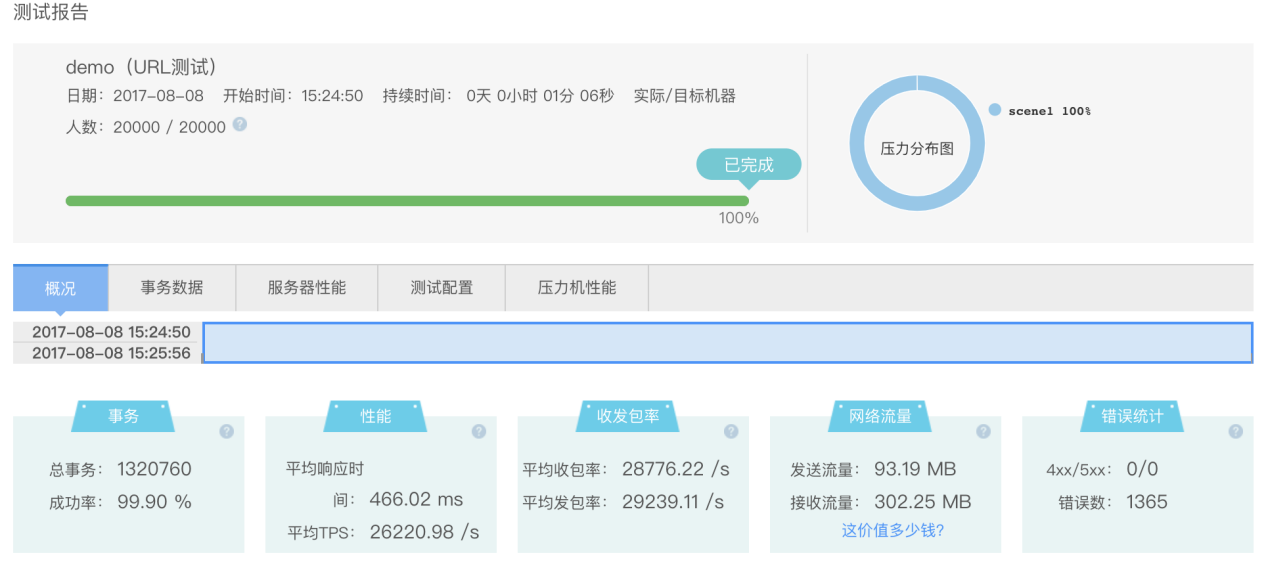Click help icon in 收发包率 card
Image resolution: width=1268 pixels, height=566 pixels.
731,431
